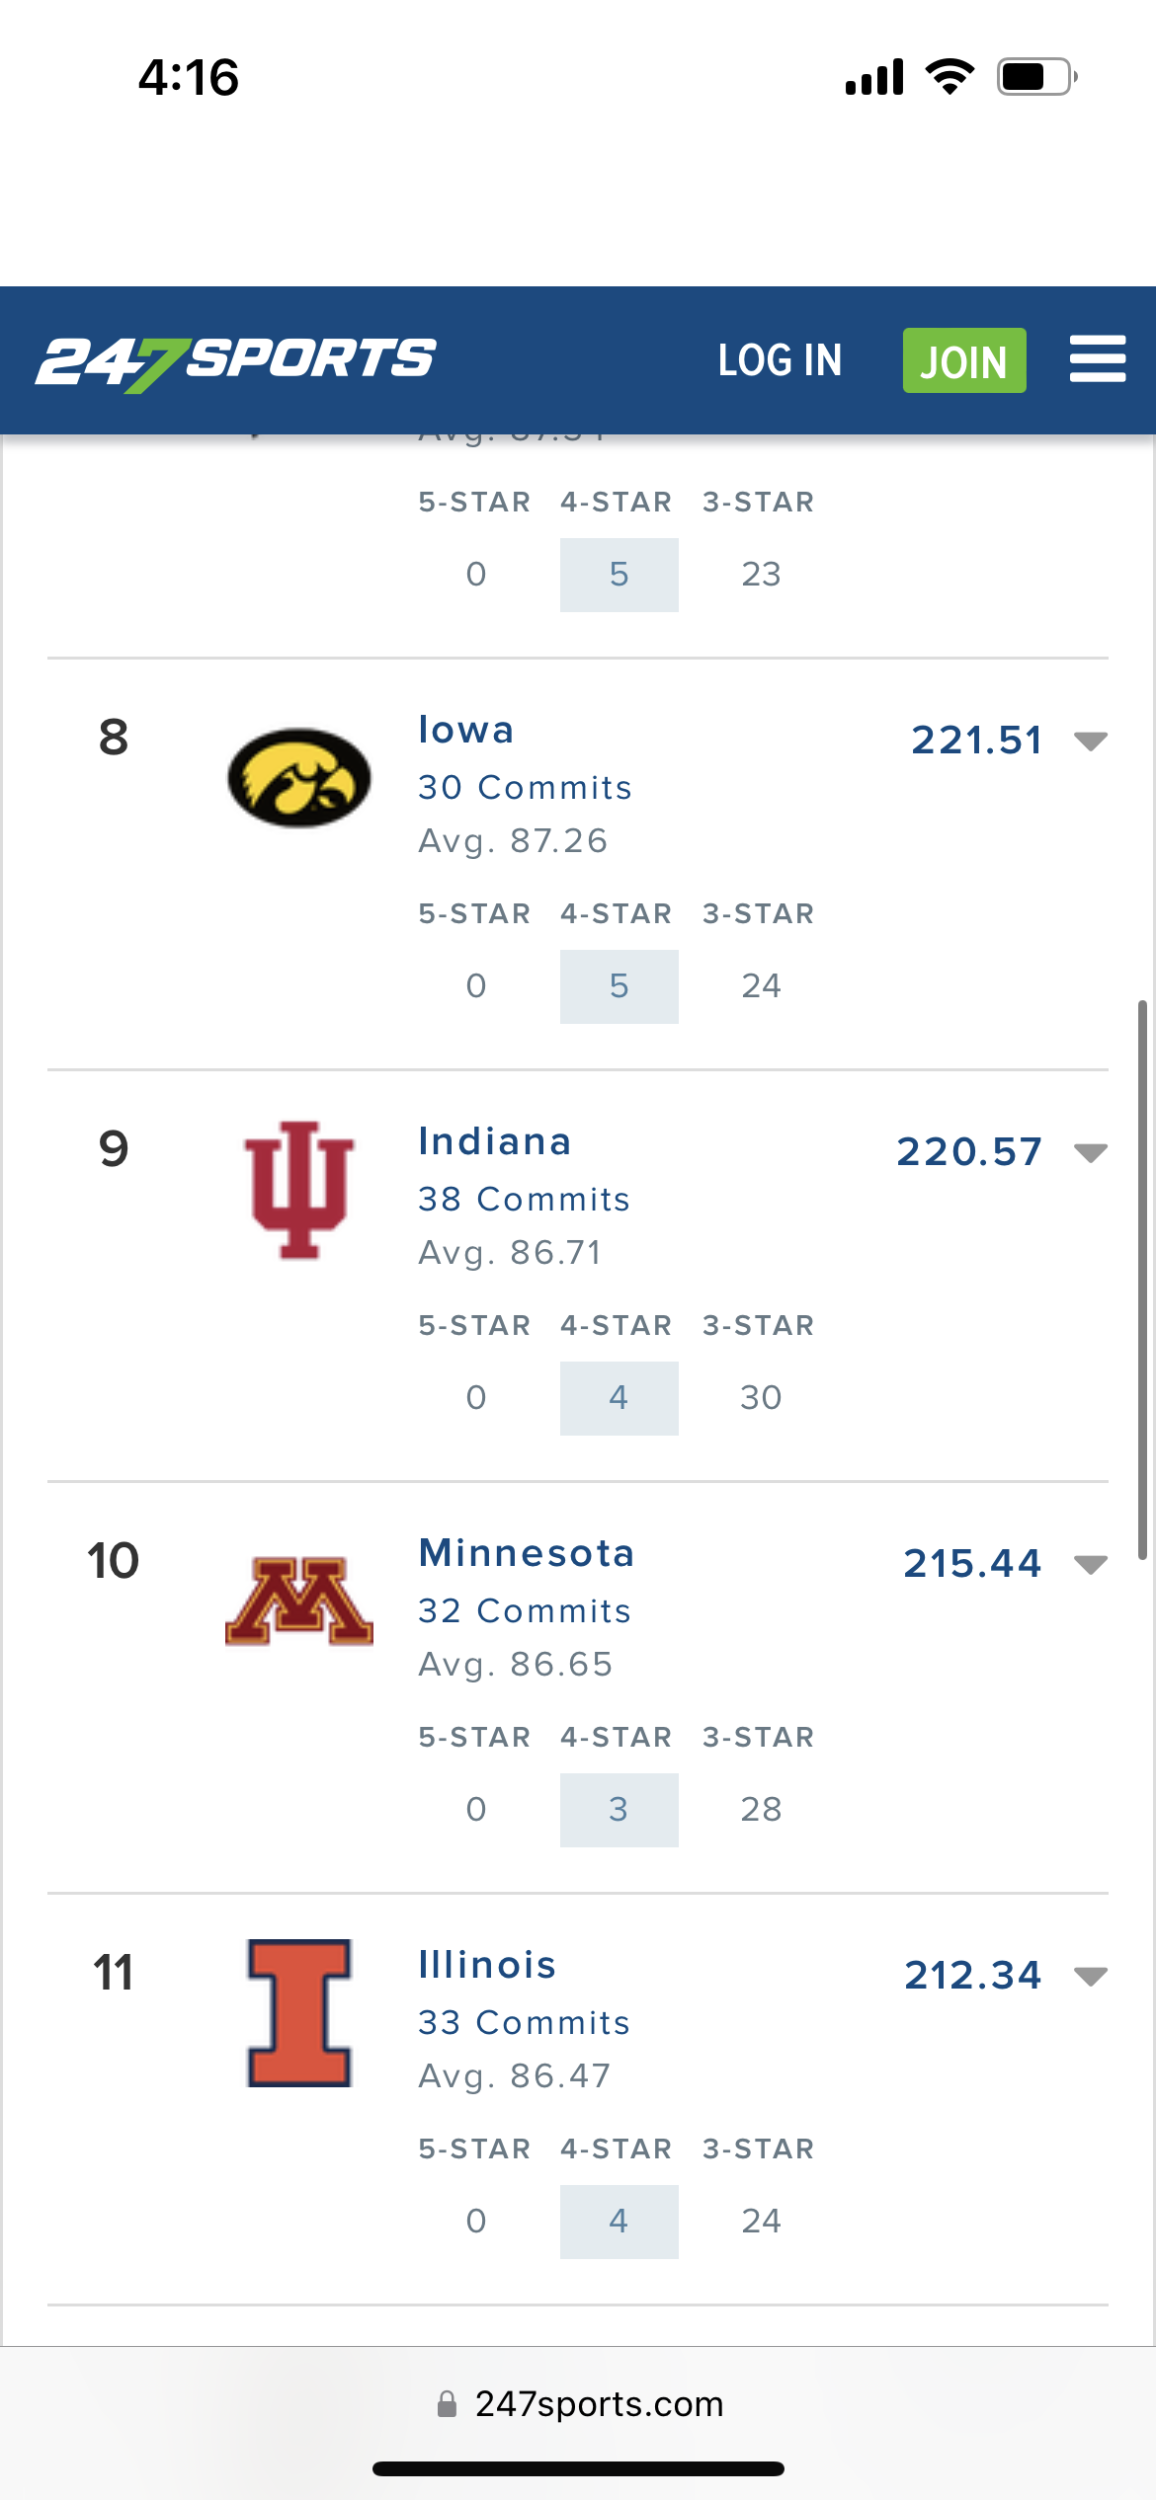Select Minnesota's highlighted 4-star count
The height and width of the screenshot is (2500, 1156).
pyautogui.click(x=619, y=1810)
